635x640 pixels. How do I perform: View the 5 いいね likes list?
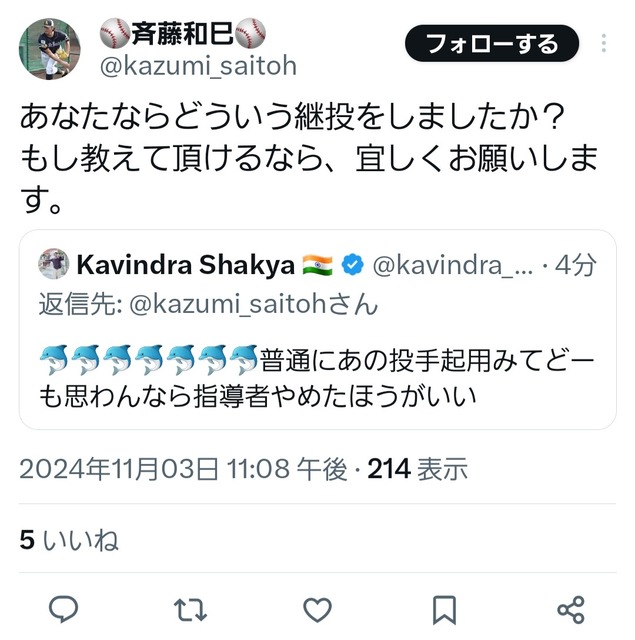click(69, 540)
